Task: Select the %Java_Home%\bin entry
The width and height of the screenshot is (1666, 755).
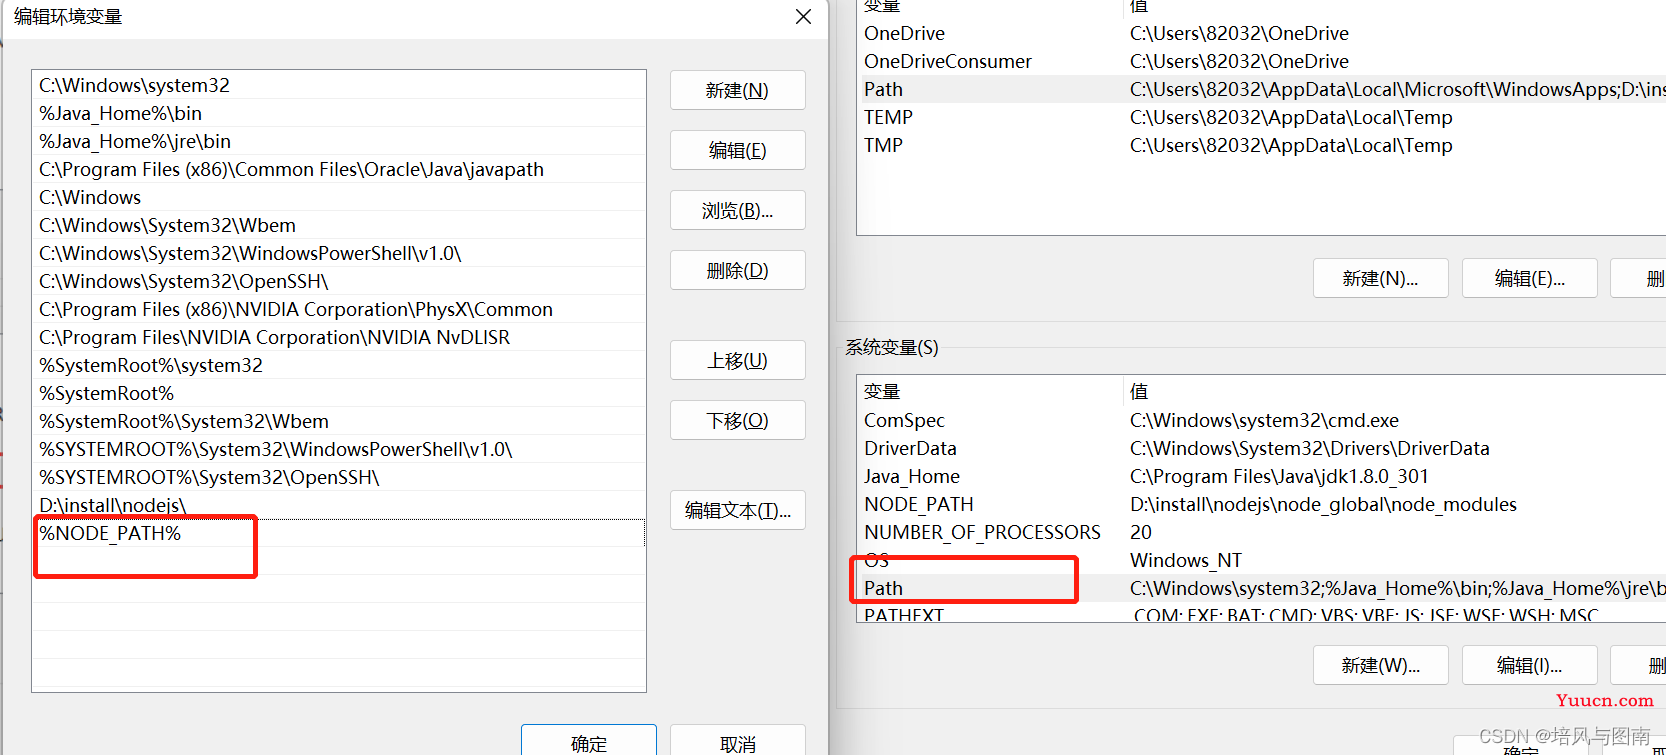Action: click(x=339, y=113)
